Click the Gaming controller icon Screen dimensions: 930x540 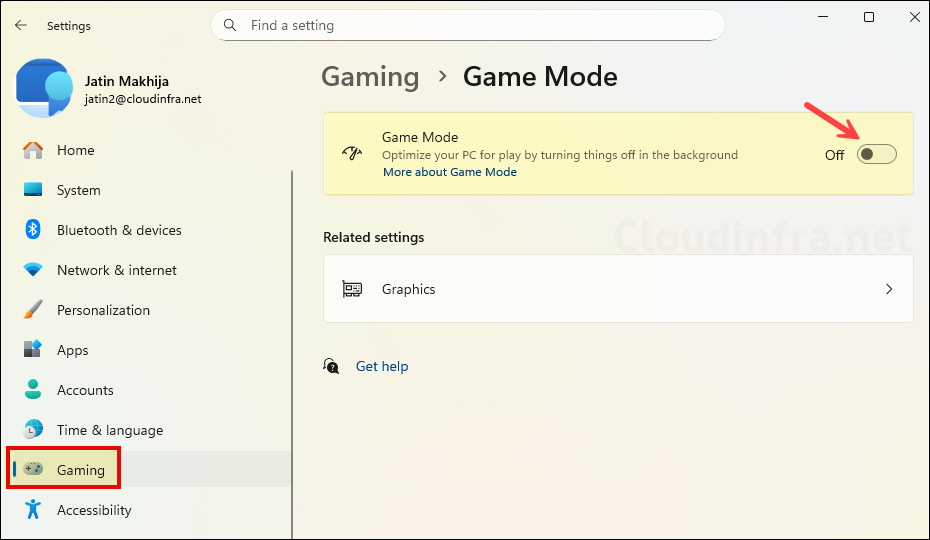tap(33, 469)
